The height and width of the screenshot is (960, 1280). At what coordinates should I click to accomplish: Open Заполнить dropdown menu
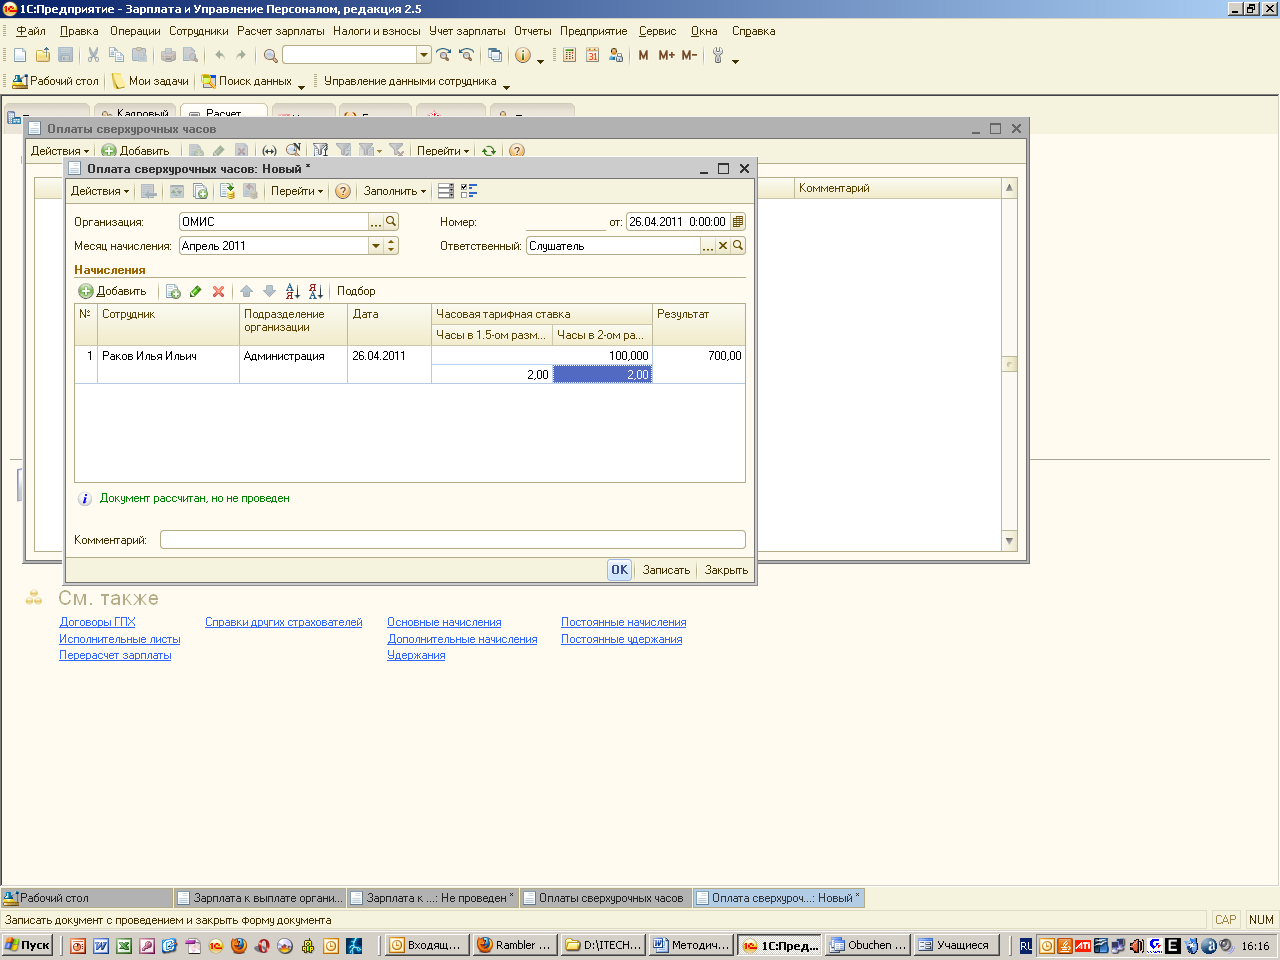tap(394, 191)
